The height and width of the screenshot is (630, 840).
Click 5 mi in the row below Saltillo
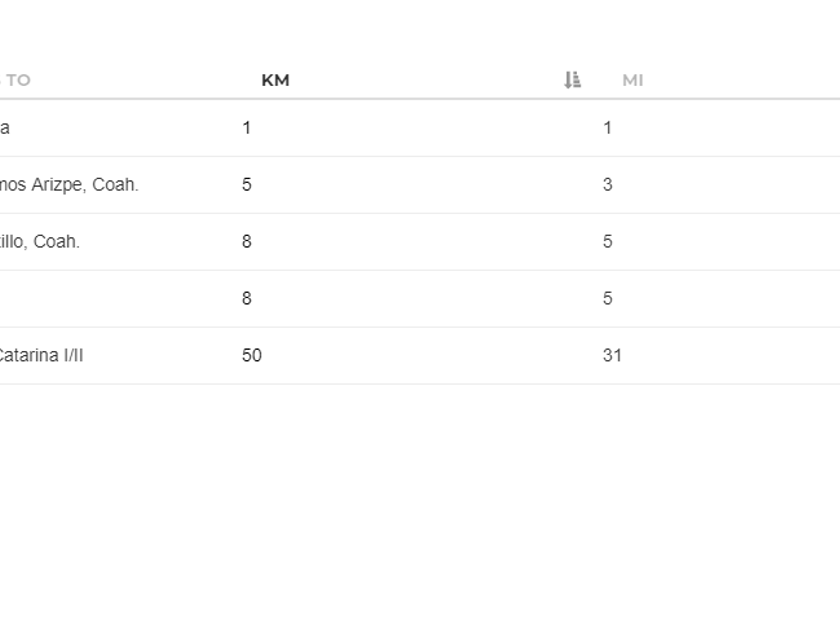point(607,299)
